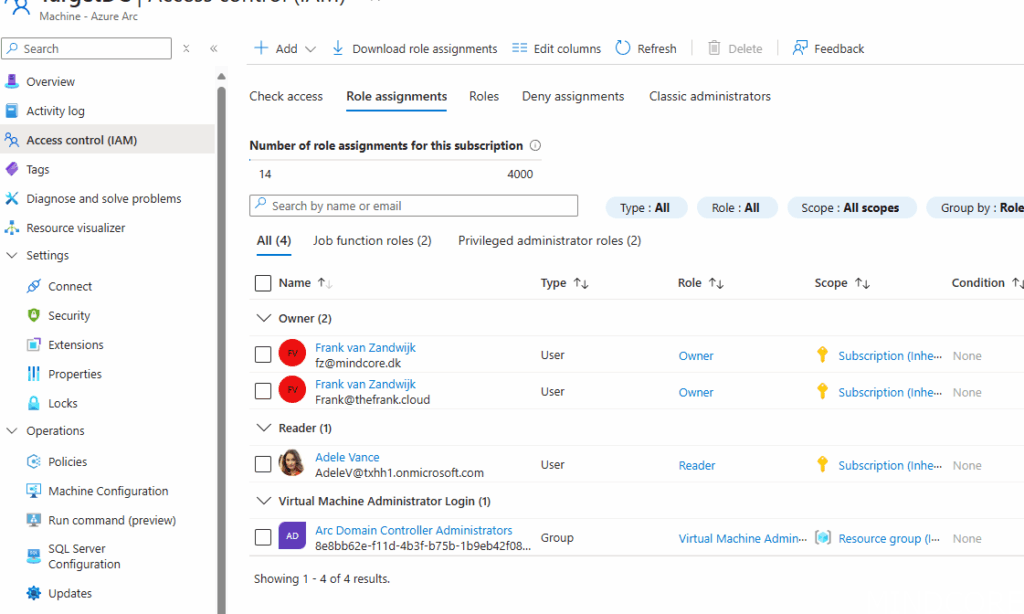The height and width of the screenshot is (614, 1024).
Task: Open Machine Configuration under Operations
Action: pyautogui.click(x=108, y=491)
